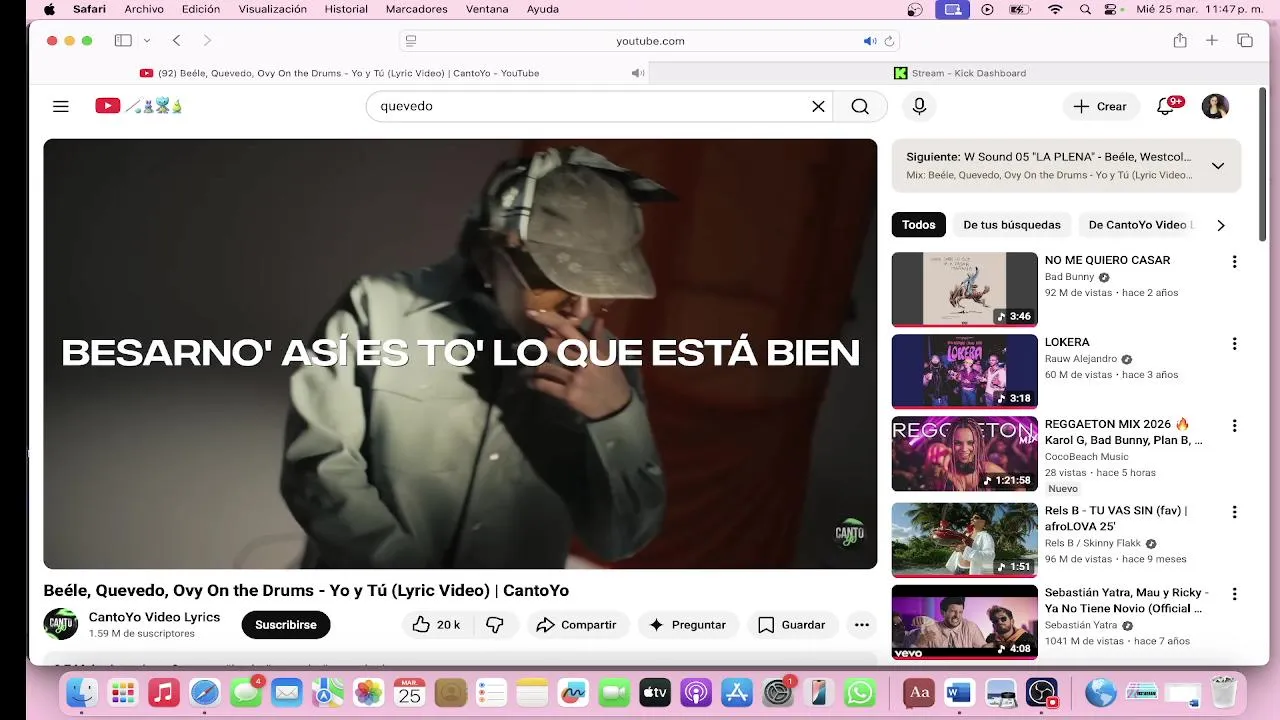Viewport: 1280px width, 720px height.
Task: Open options for Sebastián Yatra video
Action: [1234, 594]
